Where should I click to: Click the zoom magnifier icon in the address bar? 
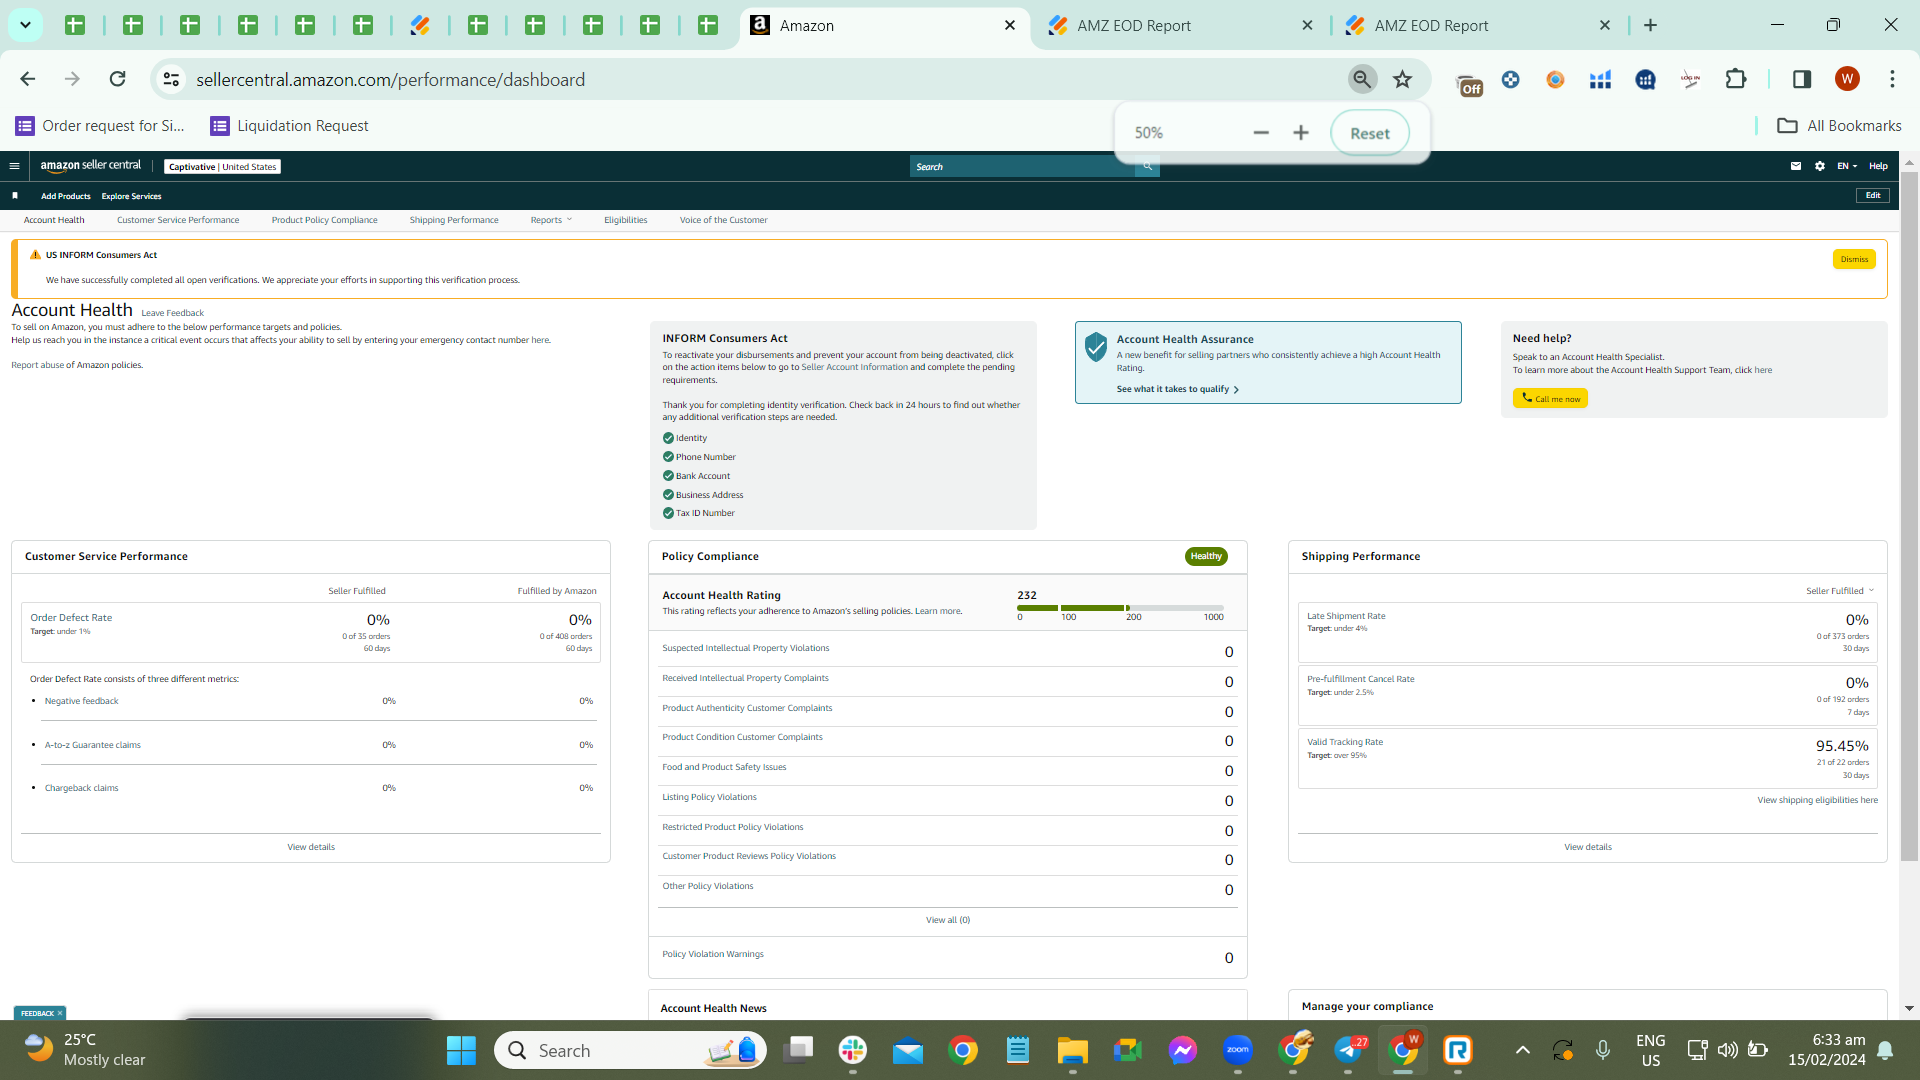[x=1362, y=79]
